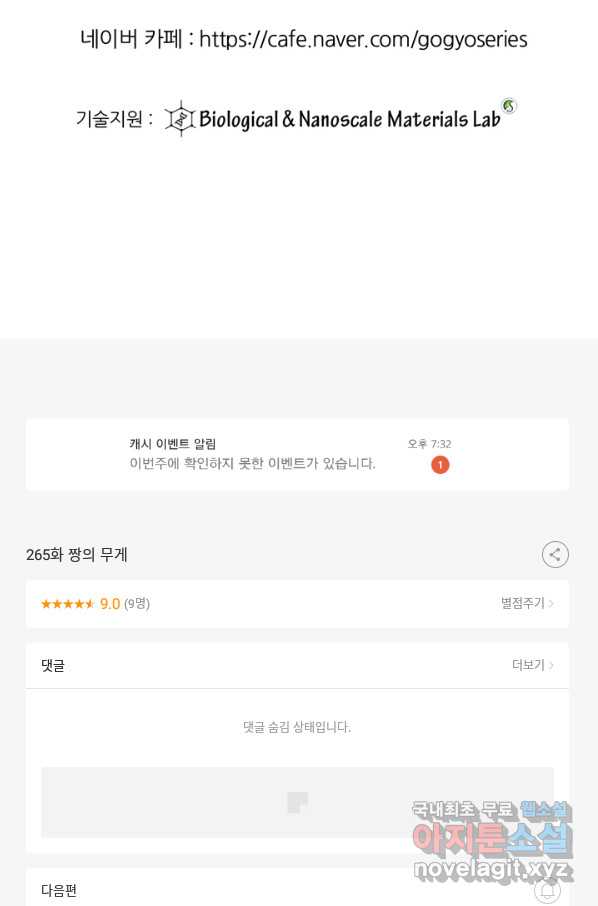Click 더보기 to view more comments
598x906 pixels.
528,665
